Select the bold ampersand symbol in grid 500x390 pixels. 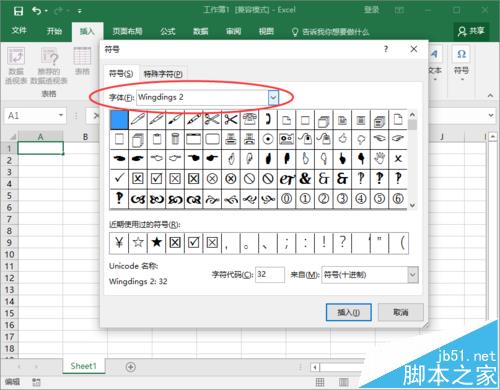pos(305,179)
